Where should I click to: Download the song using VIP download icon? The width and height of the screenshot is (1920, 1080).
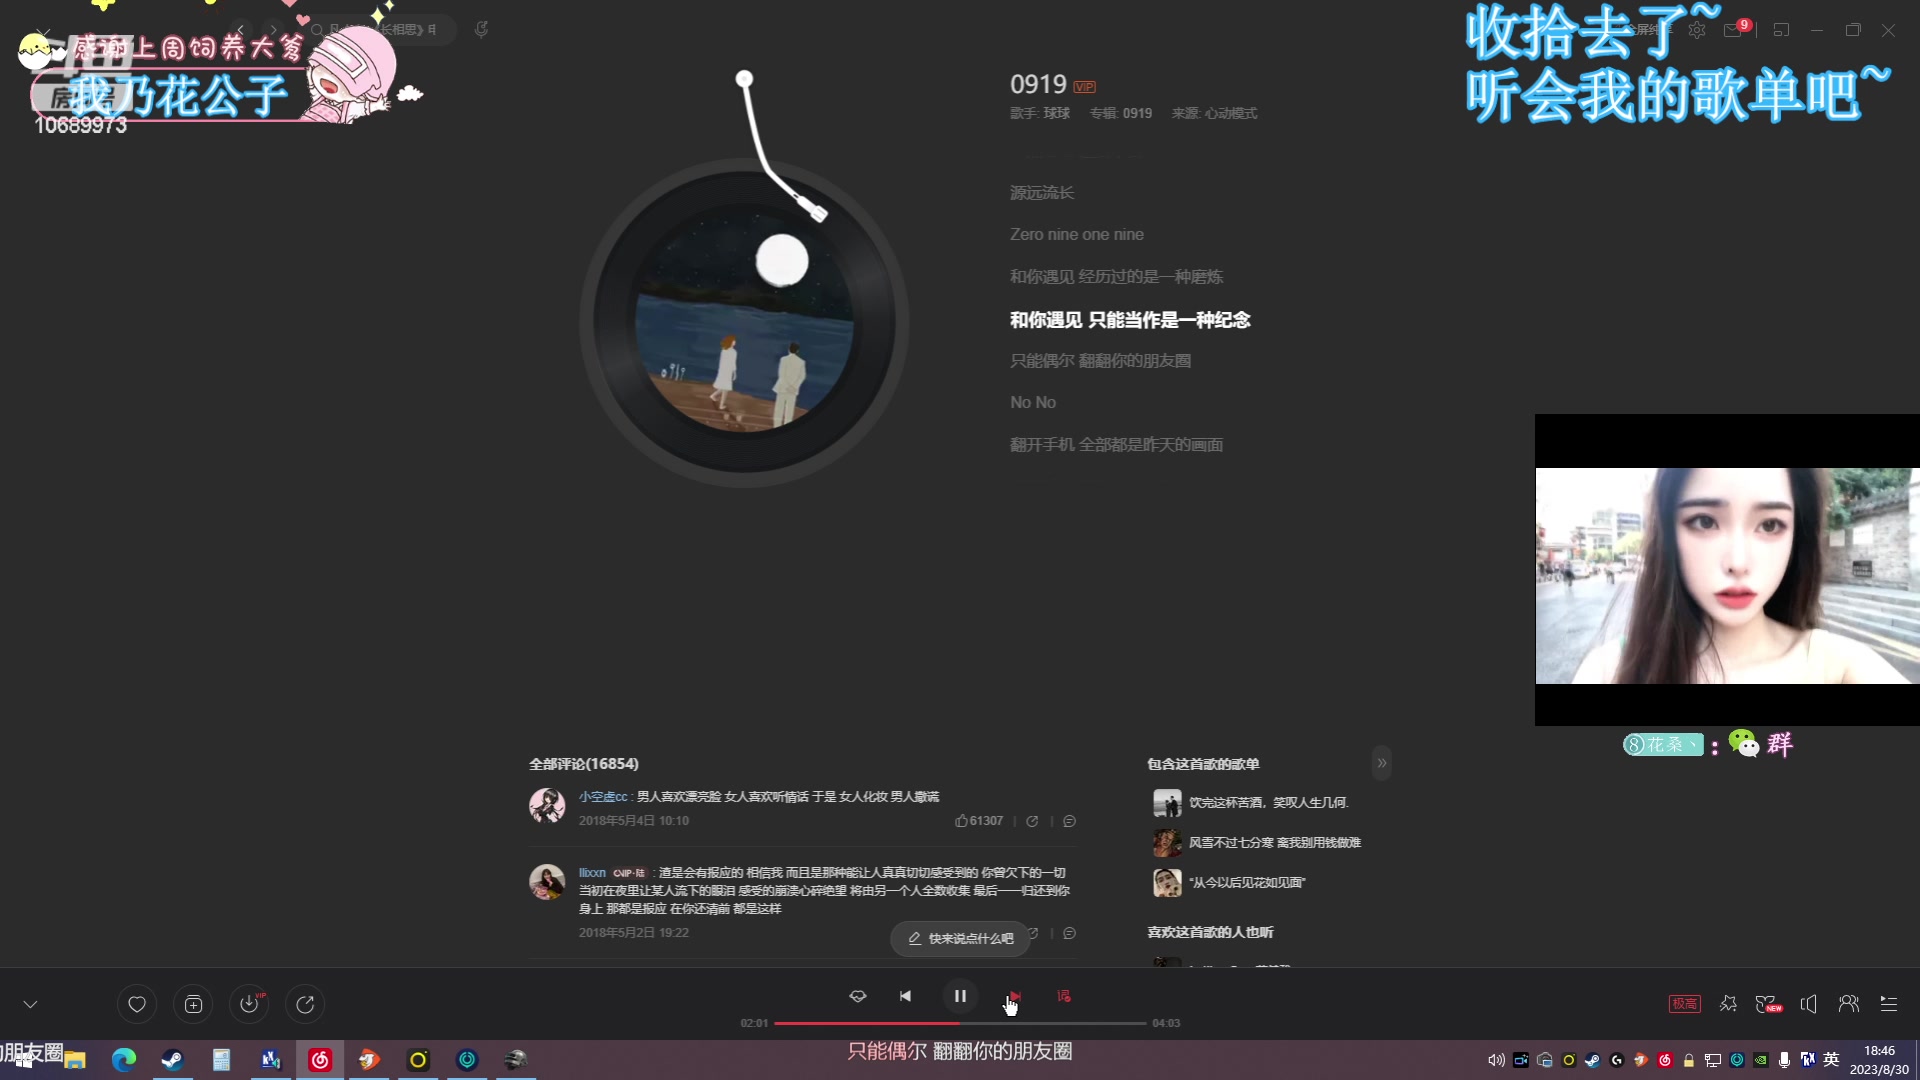click(249, 1004)
